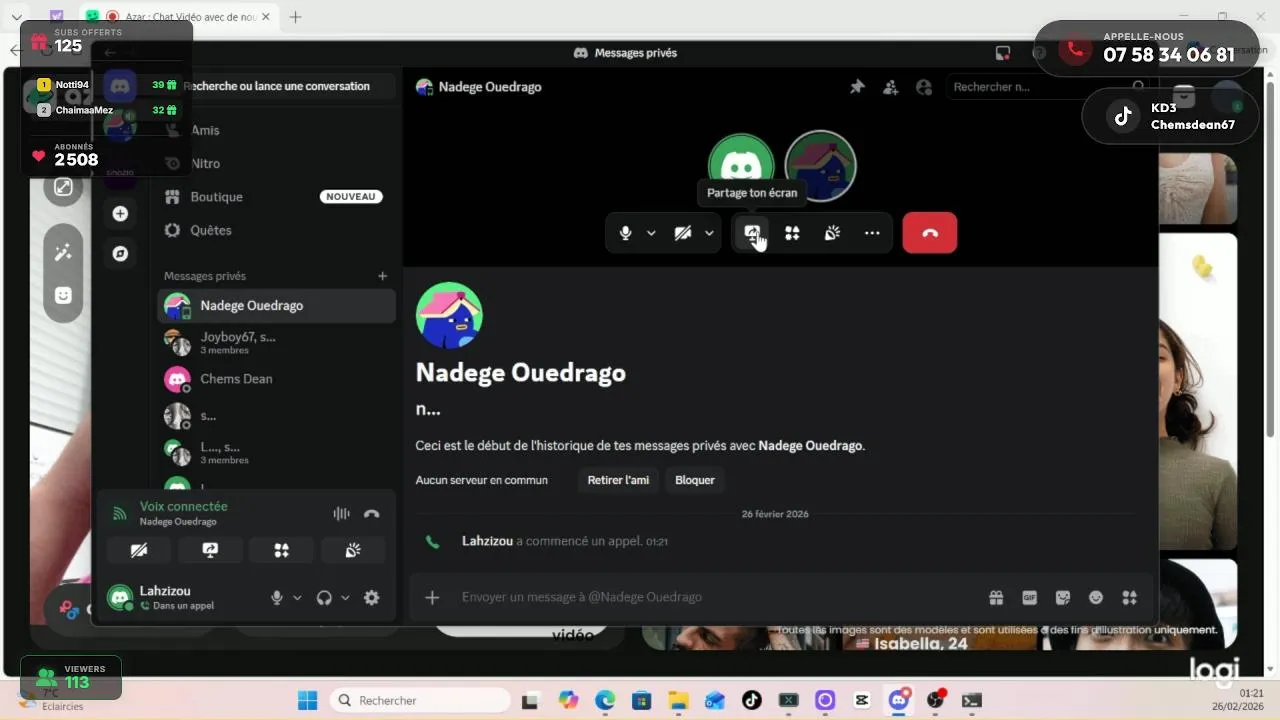Click the taskbar Rechercher search box
This screenshot has width=1280, height=720.
click(x=421, y=700)
